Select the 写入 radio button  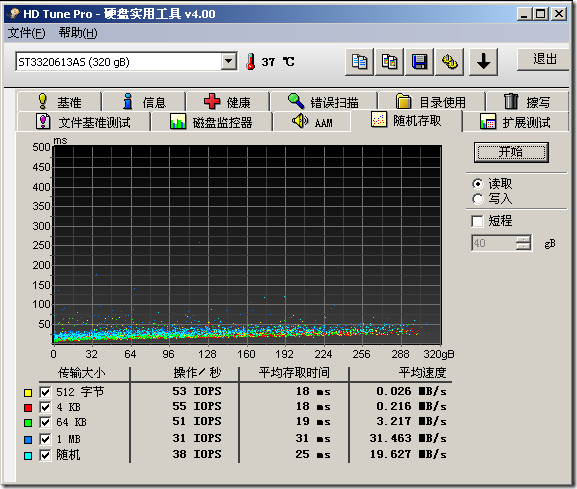point(478,199)
